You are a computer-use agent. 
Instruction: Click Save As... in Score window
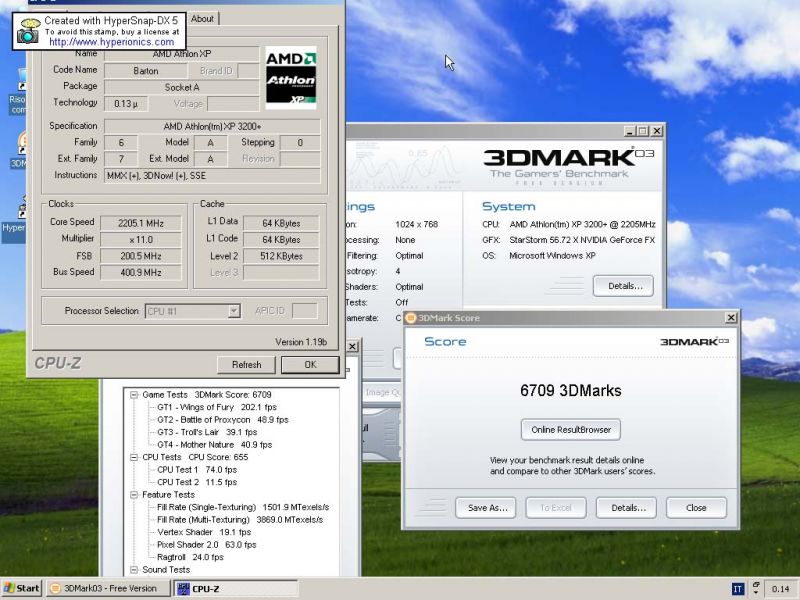(485, 508)
